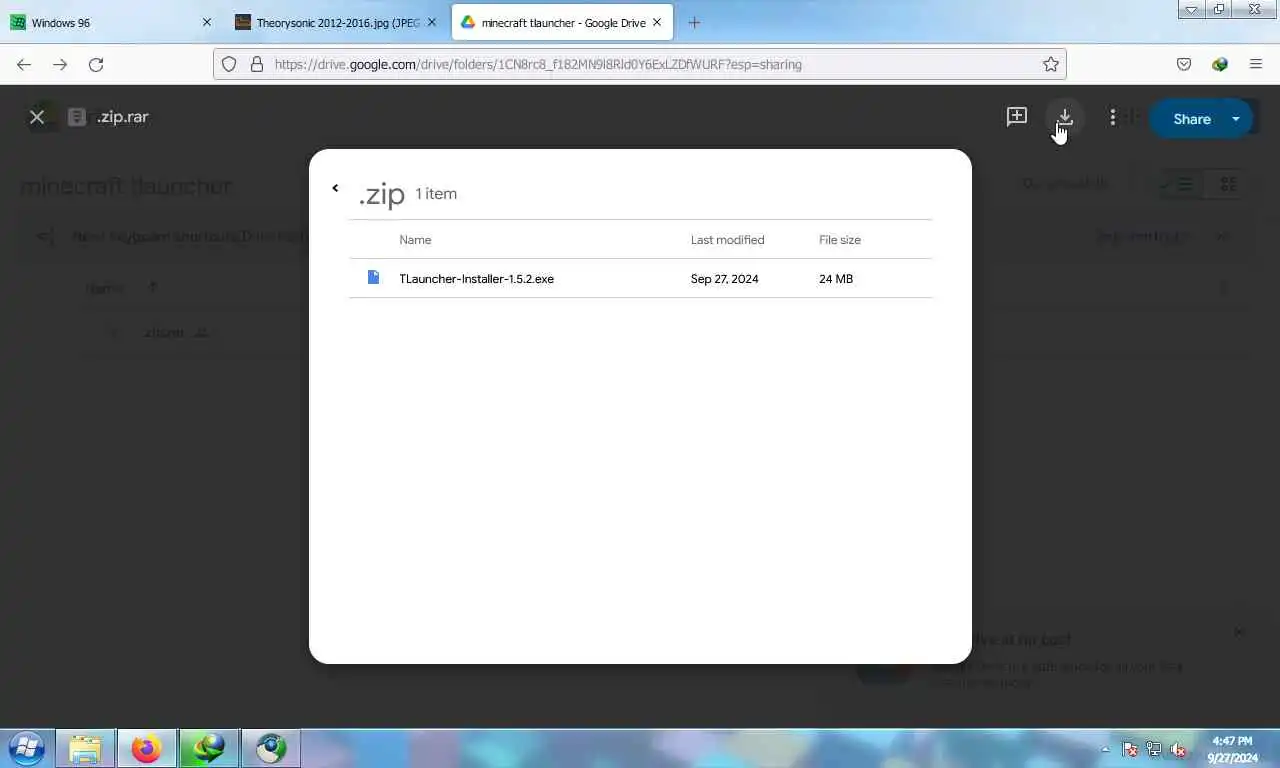Click the tracking protection shield icon

[229, 64]
